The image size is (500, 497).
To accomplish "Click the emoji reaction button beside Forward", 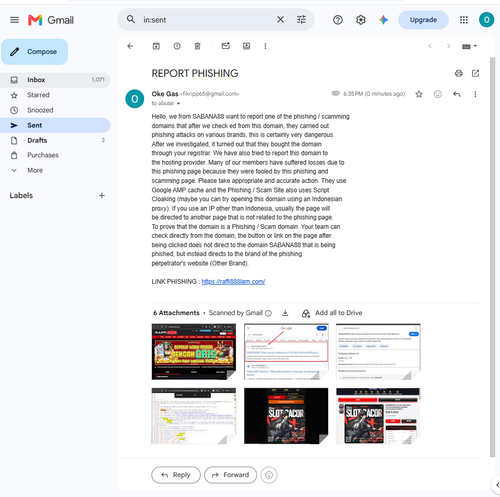I will pos(269,475).
